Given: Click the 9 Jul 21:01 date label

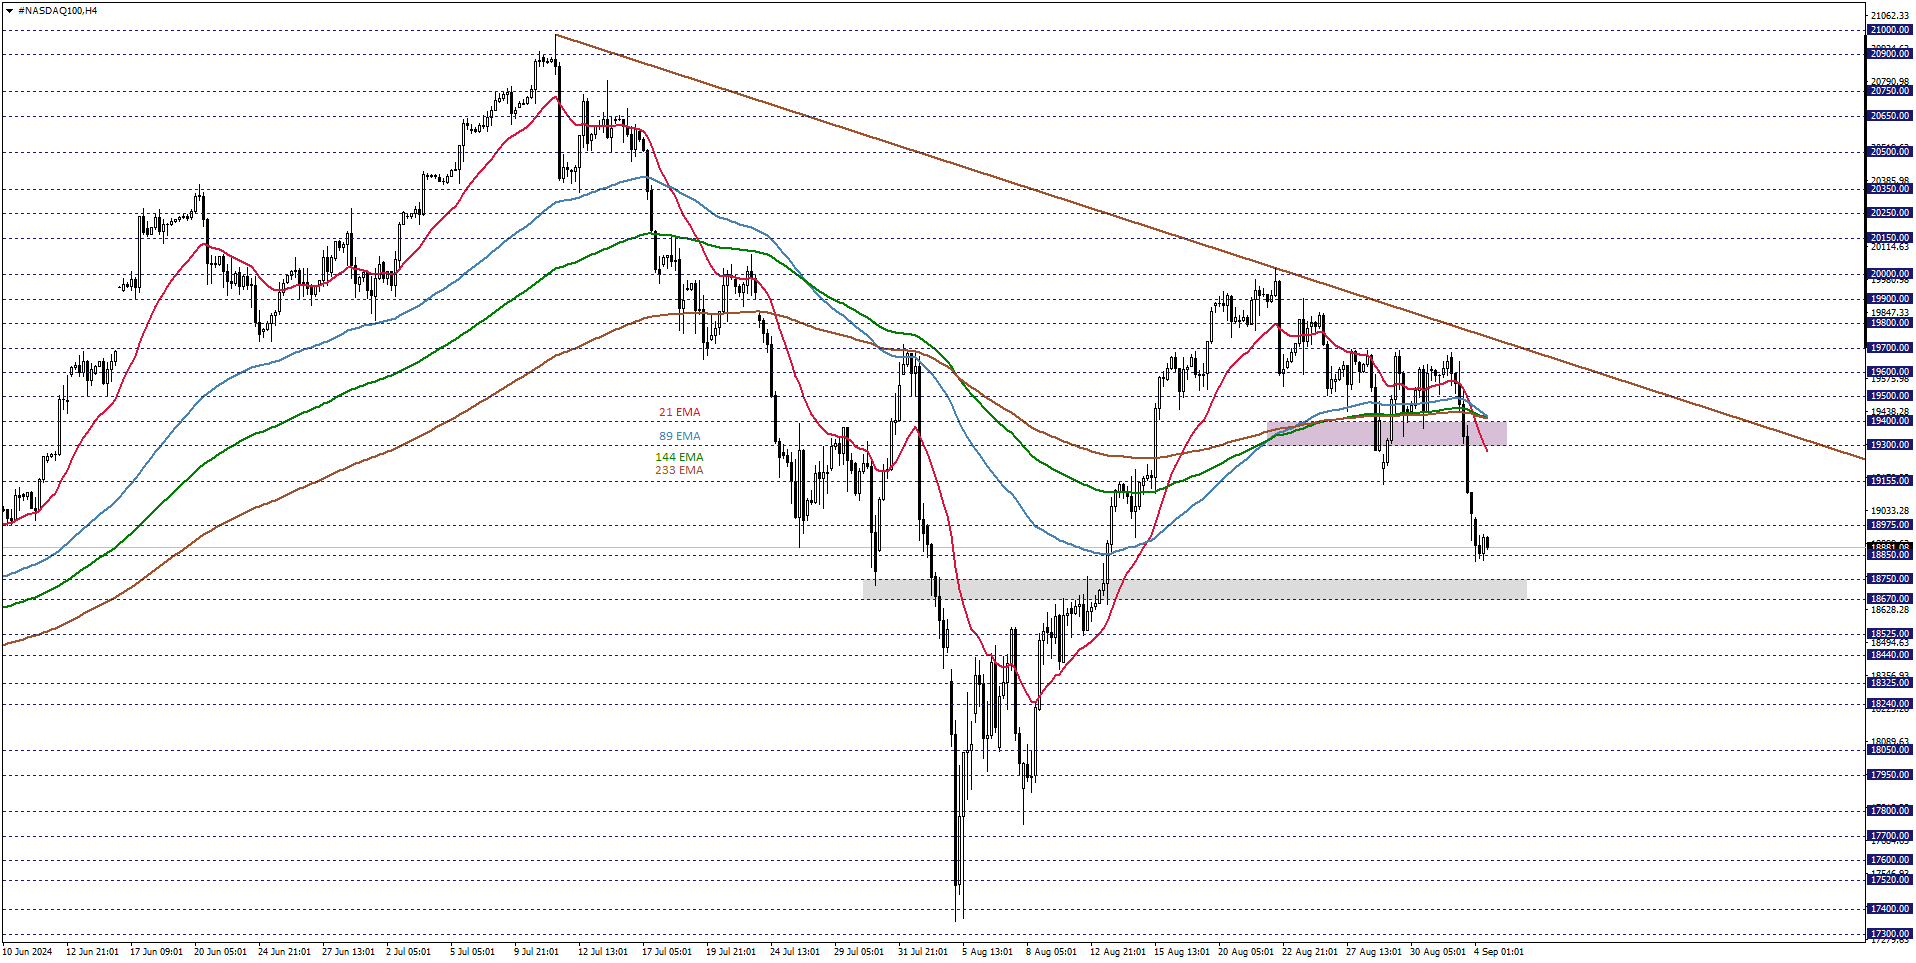Looking at the screenshot, I should 536,952.
